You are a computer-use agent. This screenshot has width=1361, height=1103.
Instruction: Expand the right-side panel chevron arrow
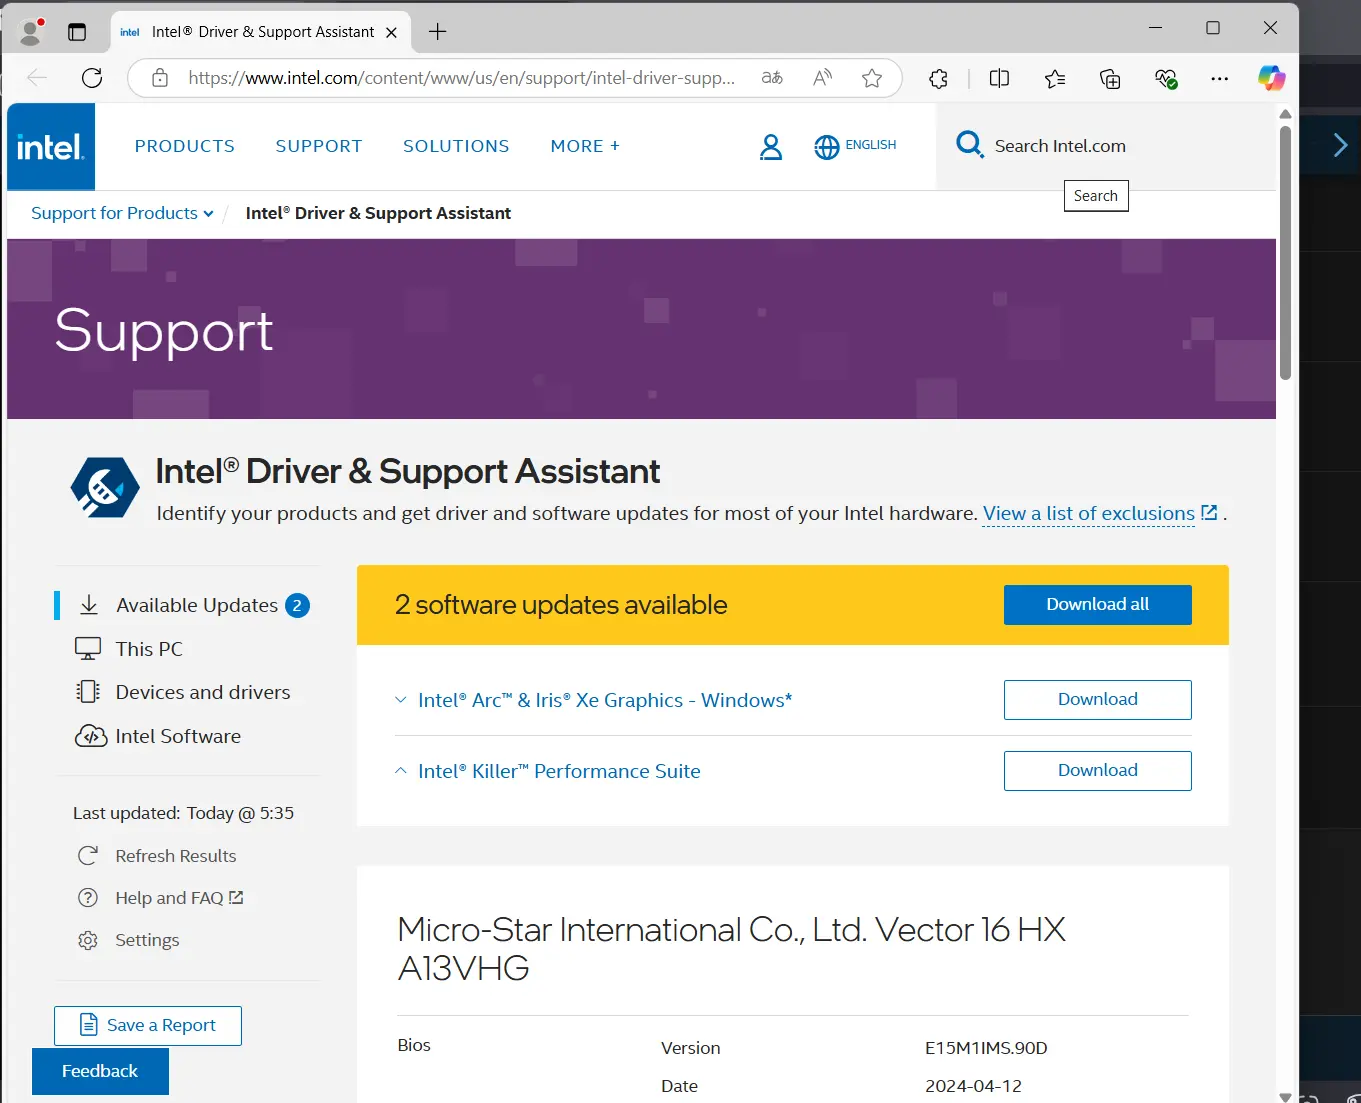click(x=1340, y=146)
